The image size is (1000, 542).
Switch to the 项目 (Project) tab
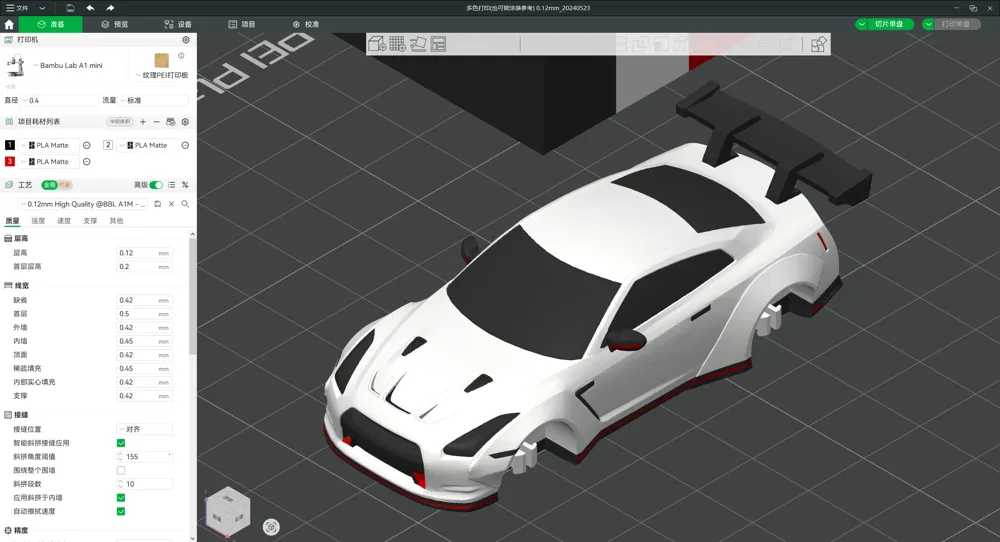tap(242, 24)
